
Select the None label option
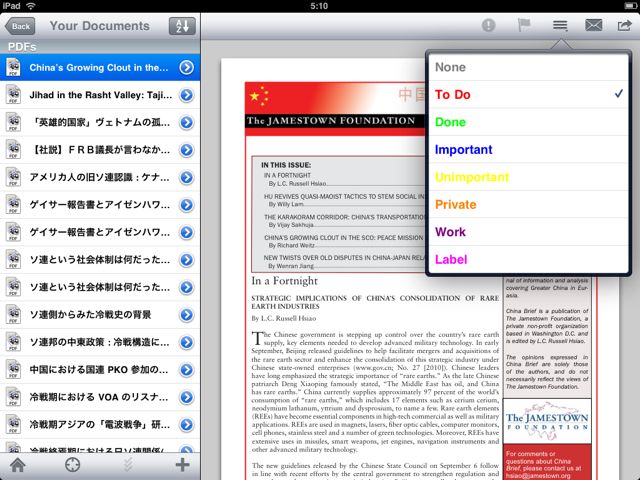(x=528, y=67)
